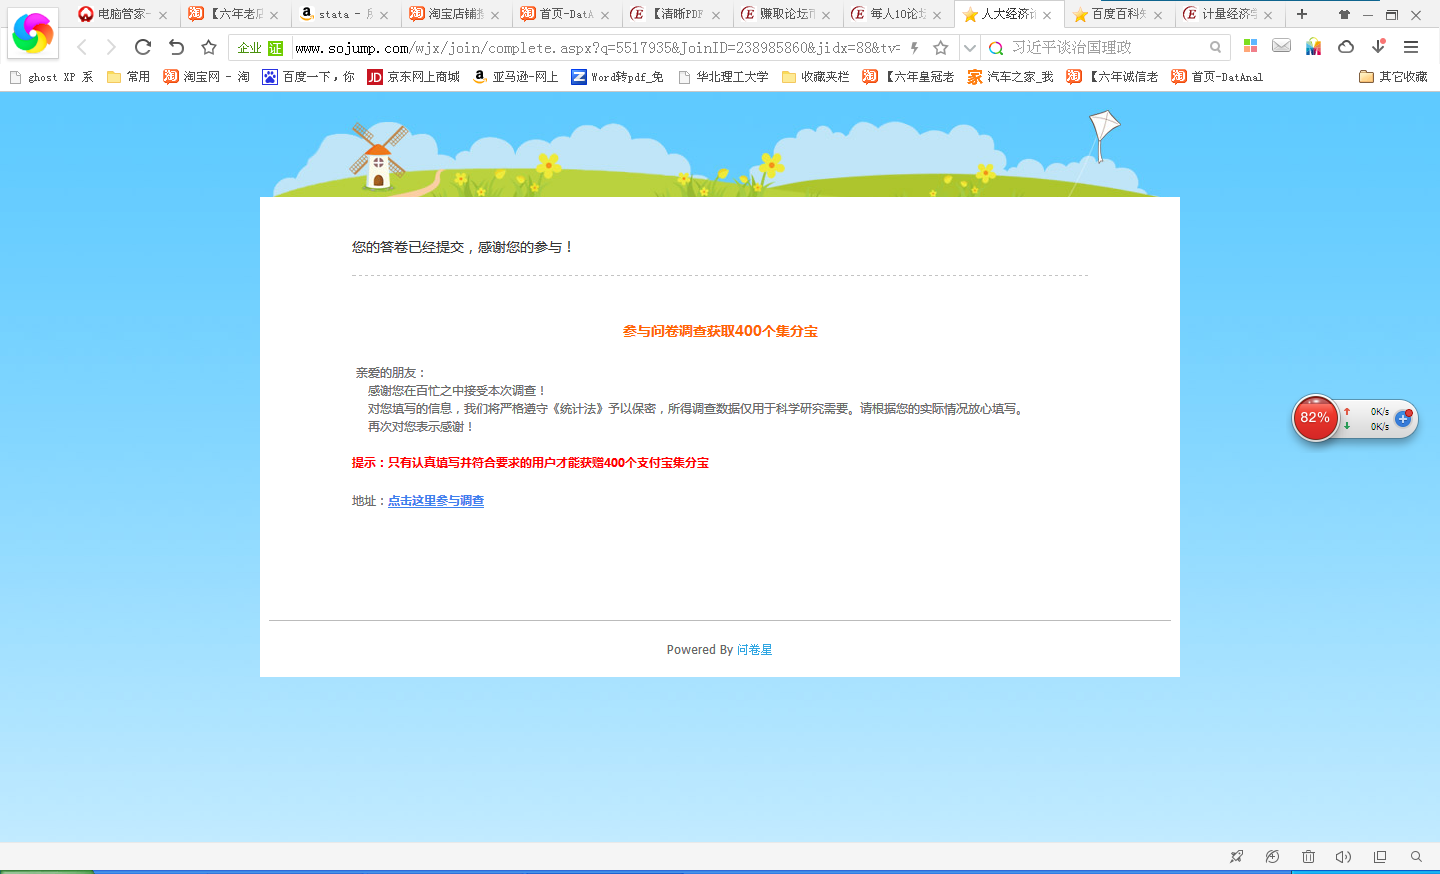Open the 【六年诚信老 bookmark
Viewport: 1440px width, 874px height.
tap(1112, 77)
